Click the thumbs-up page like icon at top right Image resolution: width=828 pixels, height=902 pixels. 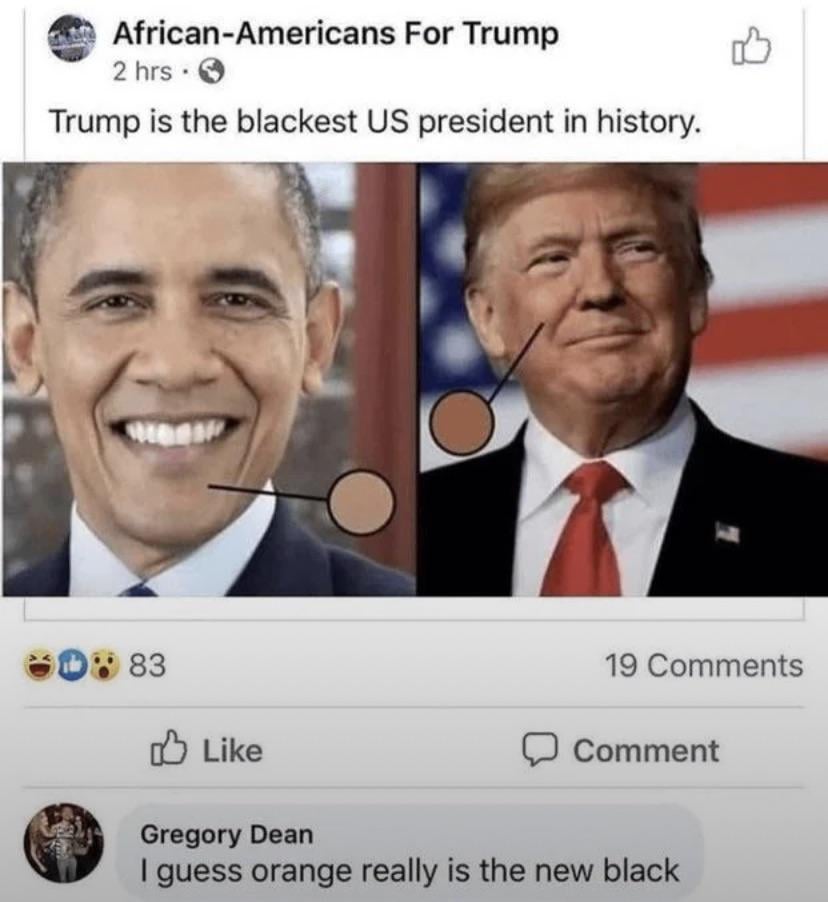point(751,46)
